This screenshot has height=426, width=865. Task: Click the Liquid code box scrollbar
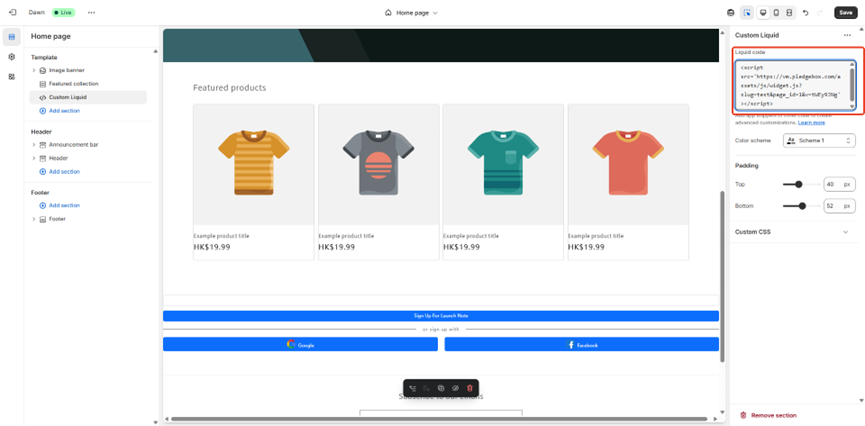[x=852, y=85]
